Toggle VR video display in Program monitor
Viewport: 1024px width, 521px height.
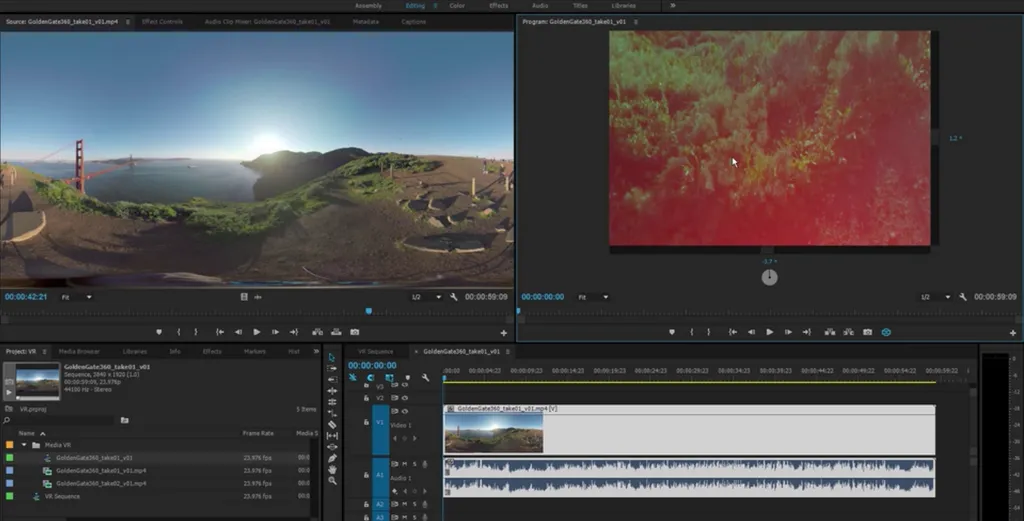886,332
